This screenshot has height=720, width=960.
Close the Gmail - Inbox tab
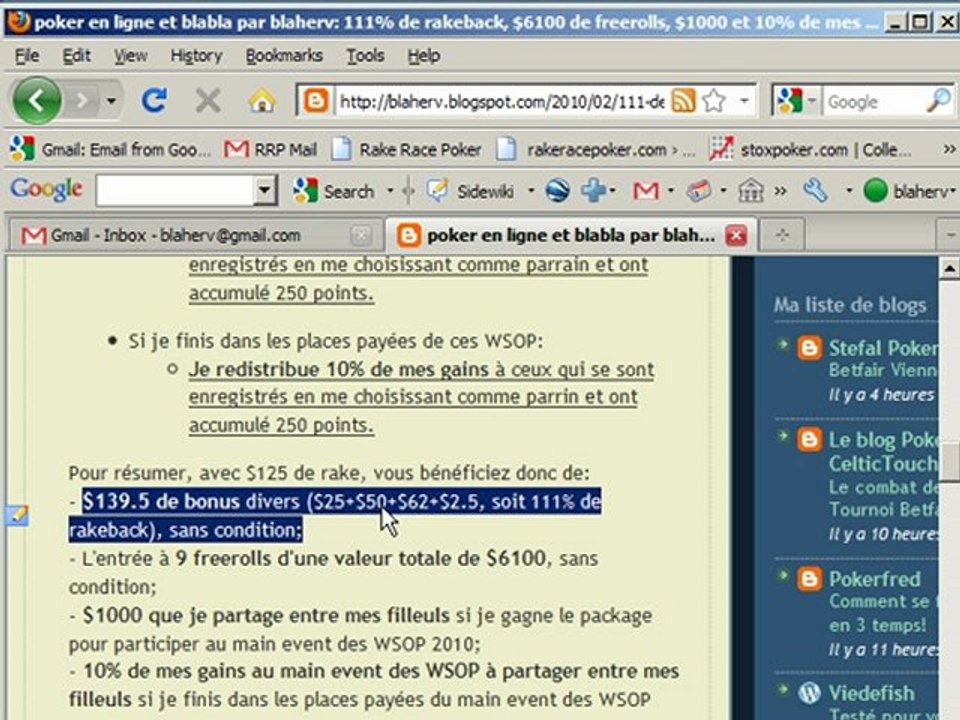(361, 235)
